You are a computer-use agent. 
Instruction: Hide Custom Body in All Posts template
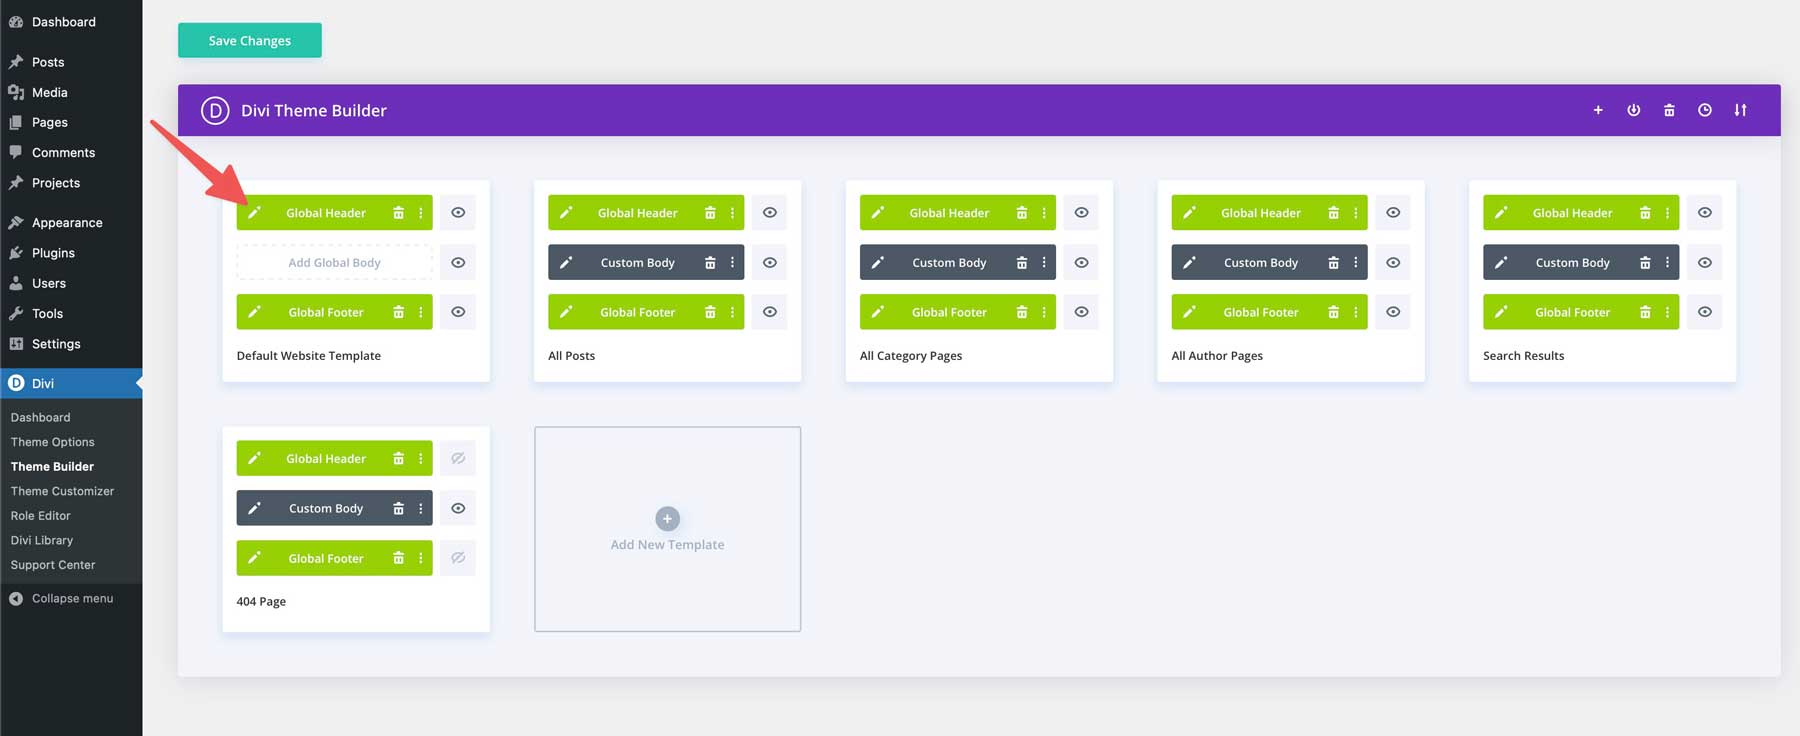[x=770, y=263]
